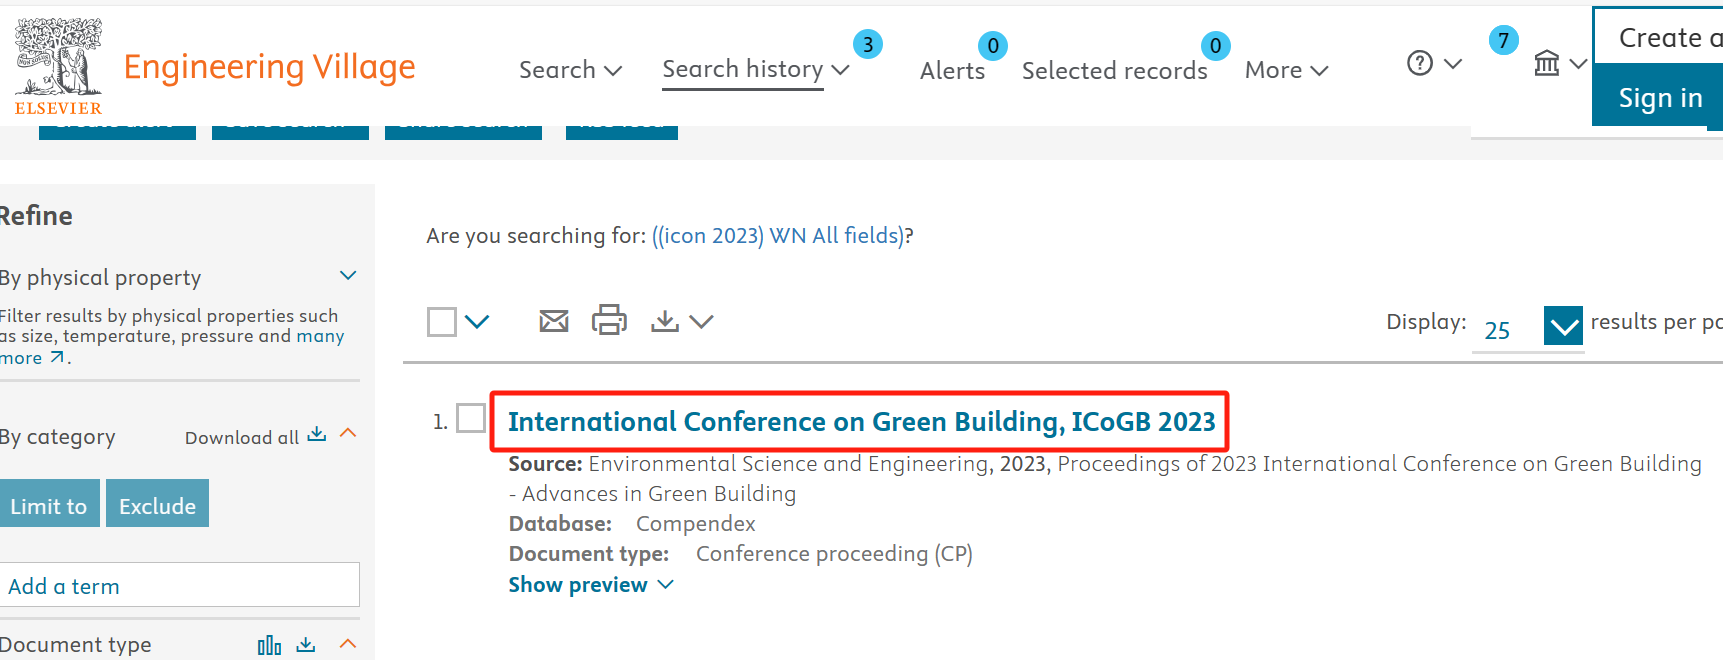Expand the By physical property section
1723x660 pixels.
point(348,276)
